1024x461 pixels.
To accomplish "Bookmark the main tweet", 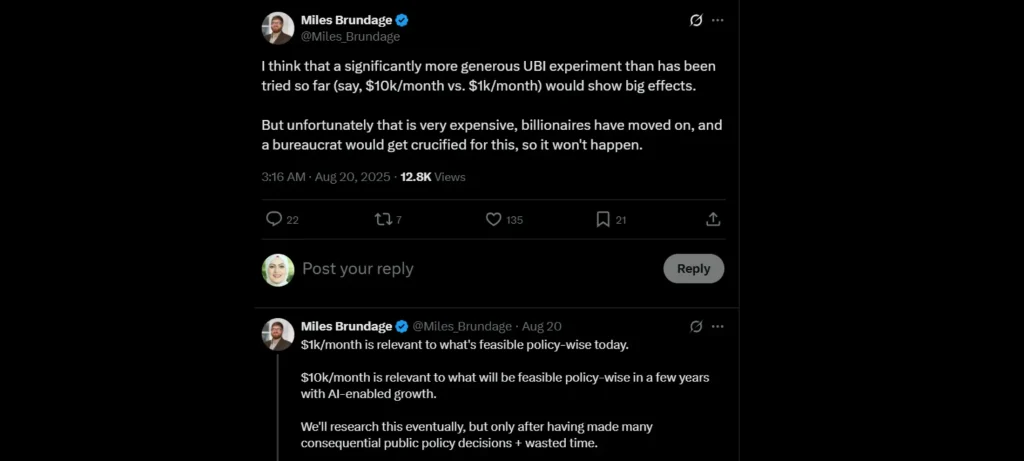I will (603, 219).
